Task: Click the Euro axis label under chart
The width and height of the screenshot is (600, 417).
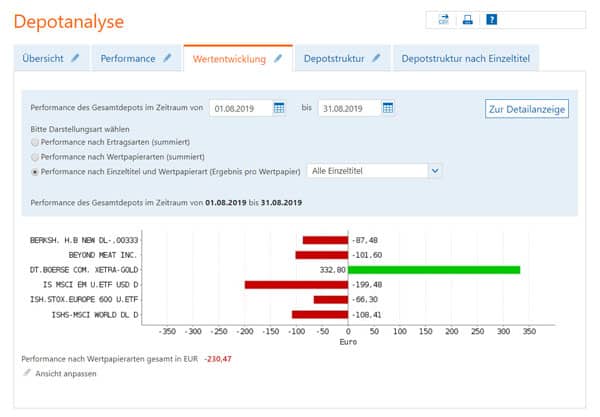Action: 348,342
